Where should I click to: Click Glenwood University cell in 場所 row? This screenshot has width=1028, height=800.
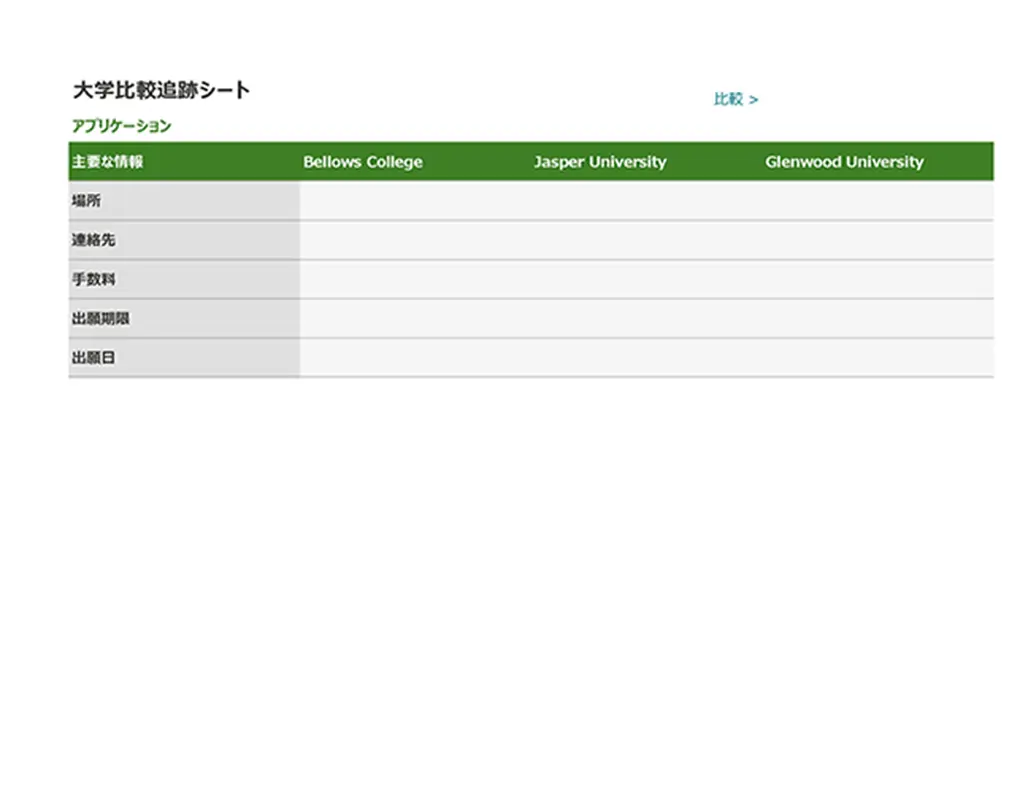[x=878, y=201]
